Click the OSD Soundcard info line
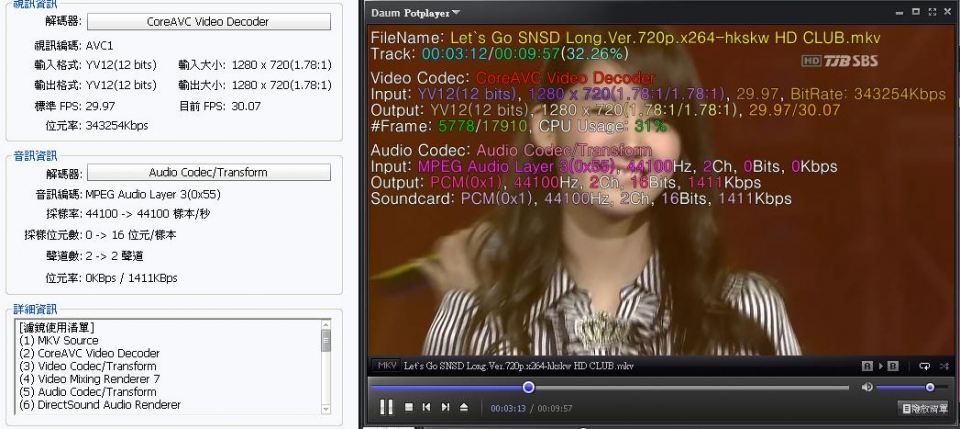This screenshot has width=960, height=429. (581, 198)
